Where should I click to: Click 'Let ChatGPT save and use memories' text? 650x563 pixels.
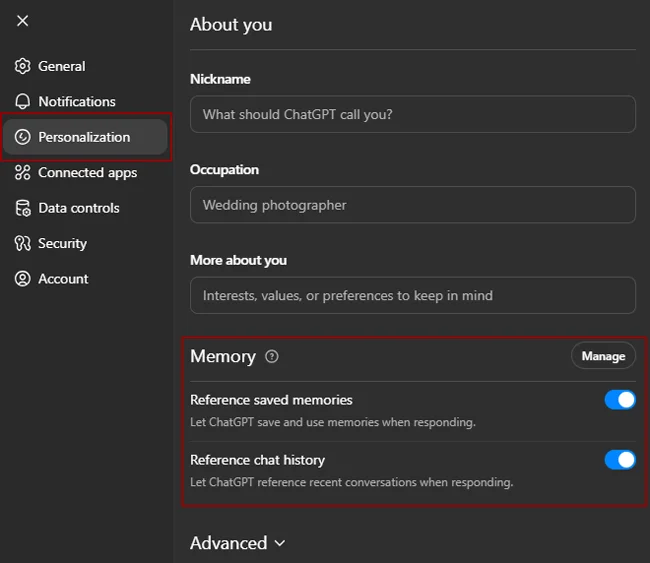coord(333,422)
